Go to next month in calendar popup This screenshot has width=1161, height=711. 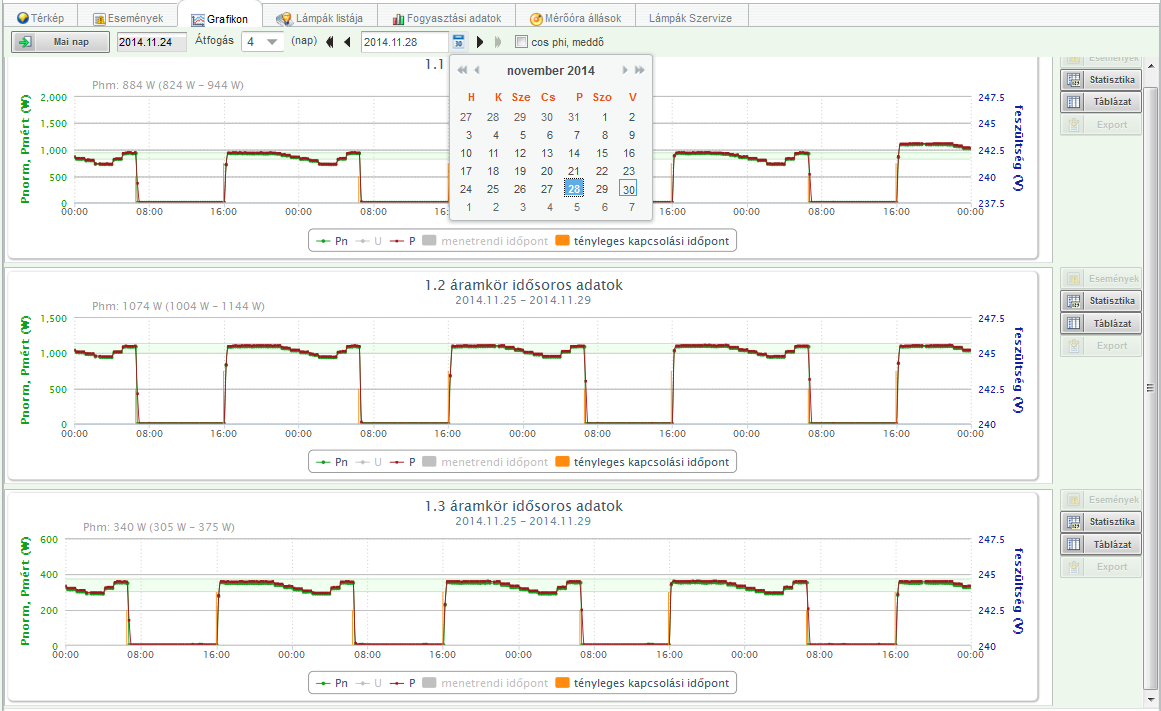click(x=624, y=70)
